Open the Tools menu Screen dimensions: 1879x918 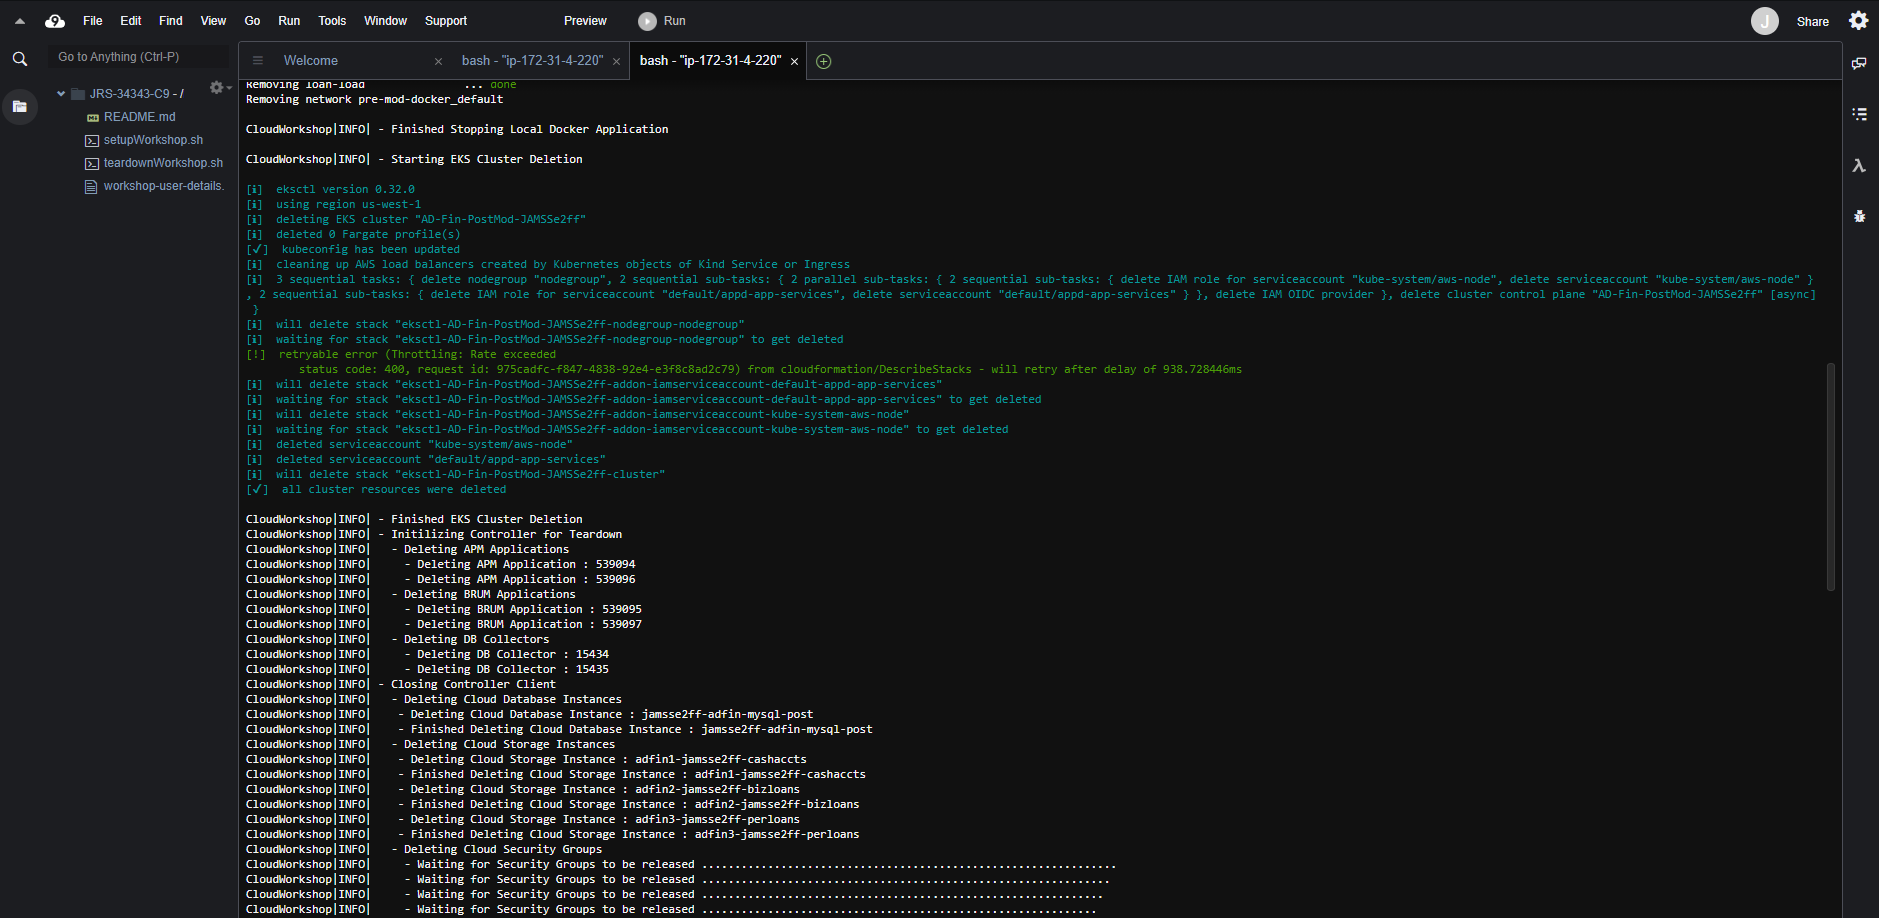click(x=332, y=21)
